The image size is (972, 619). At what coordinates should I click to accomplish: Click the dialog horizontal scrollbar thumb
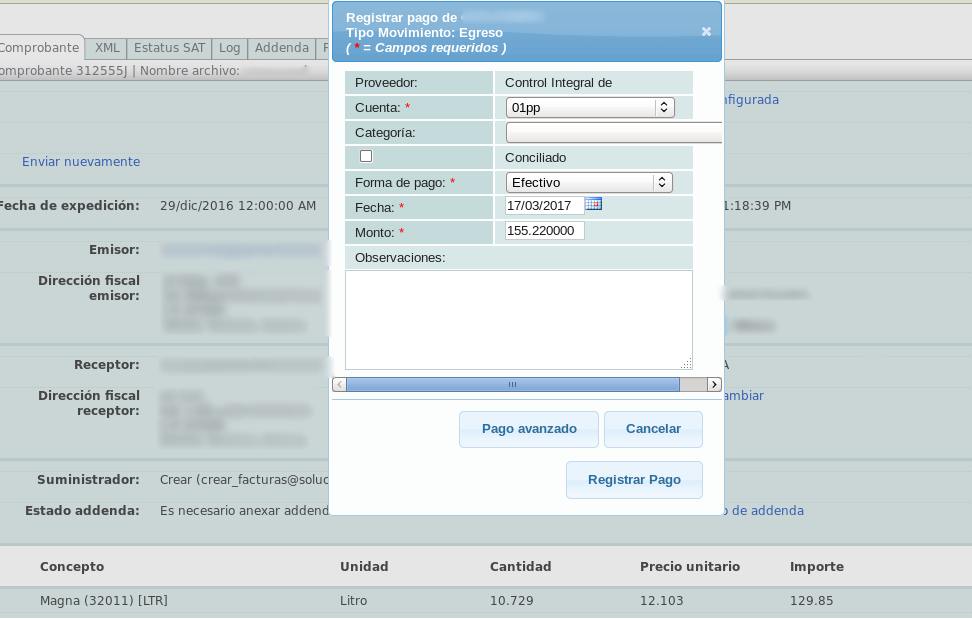(x=512, y=384)
